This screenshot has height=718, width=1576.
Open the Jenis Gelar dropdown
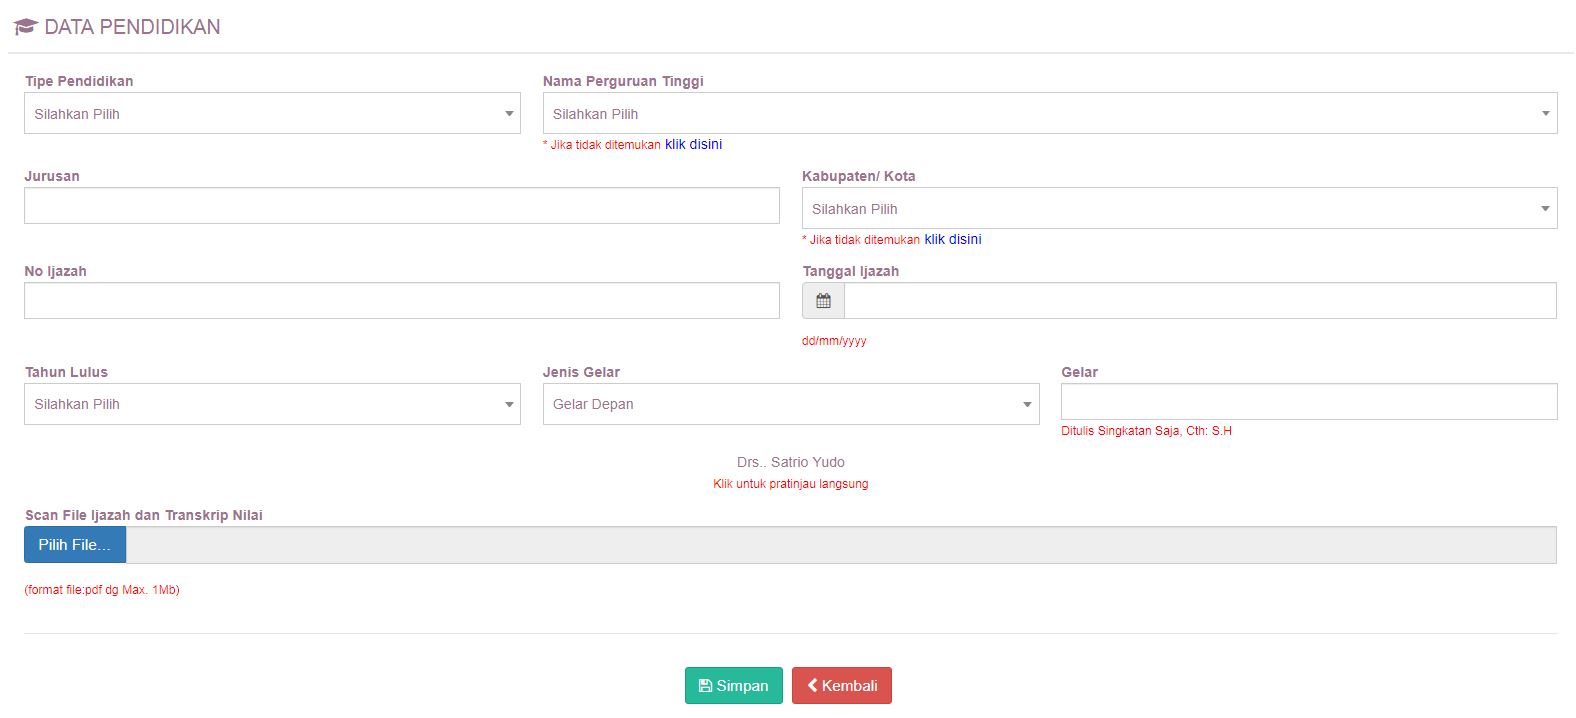click(x=790, y=404)
